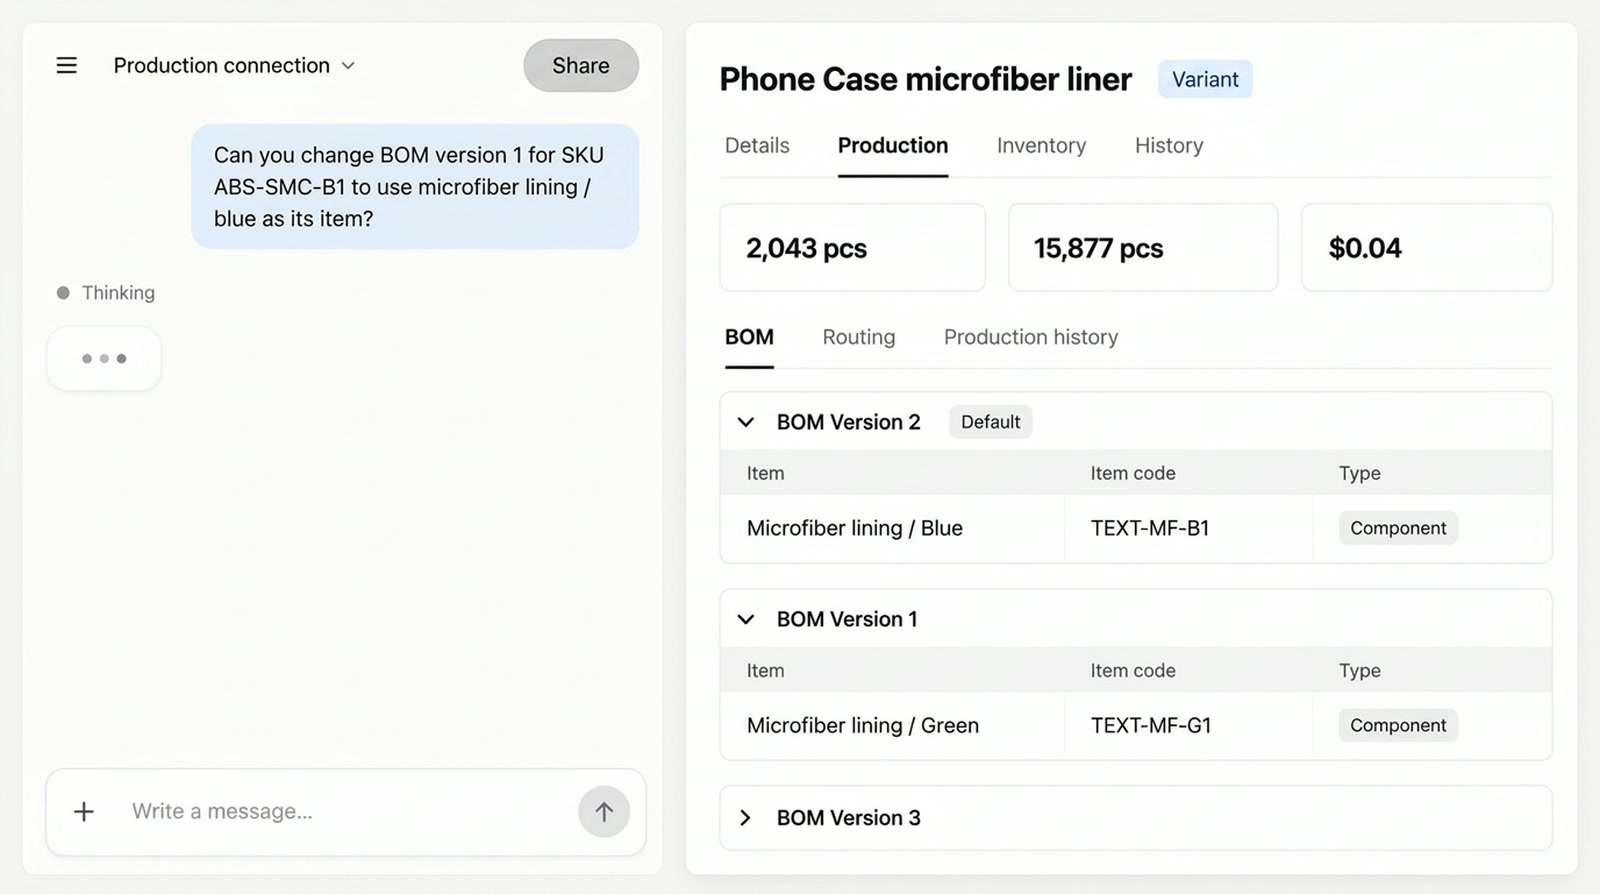Click the $0.04 stat card
1600x894 pixels.
pos(1427,248)
